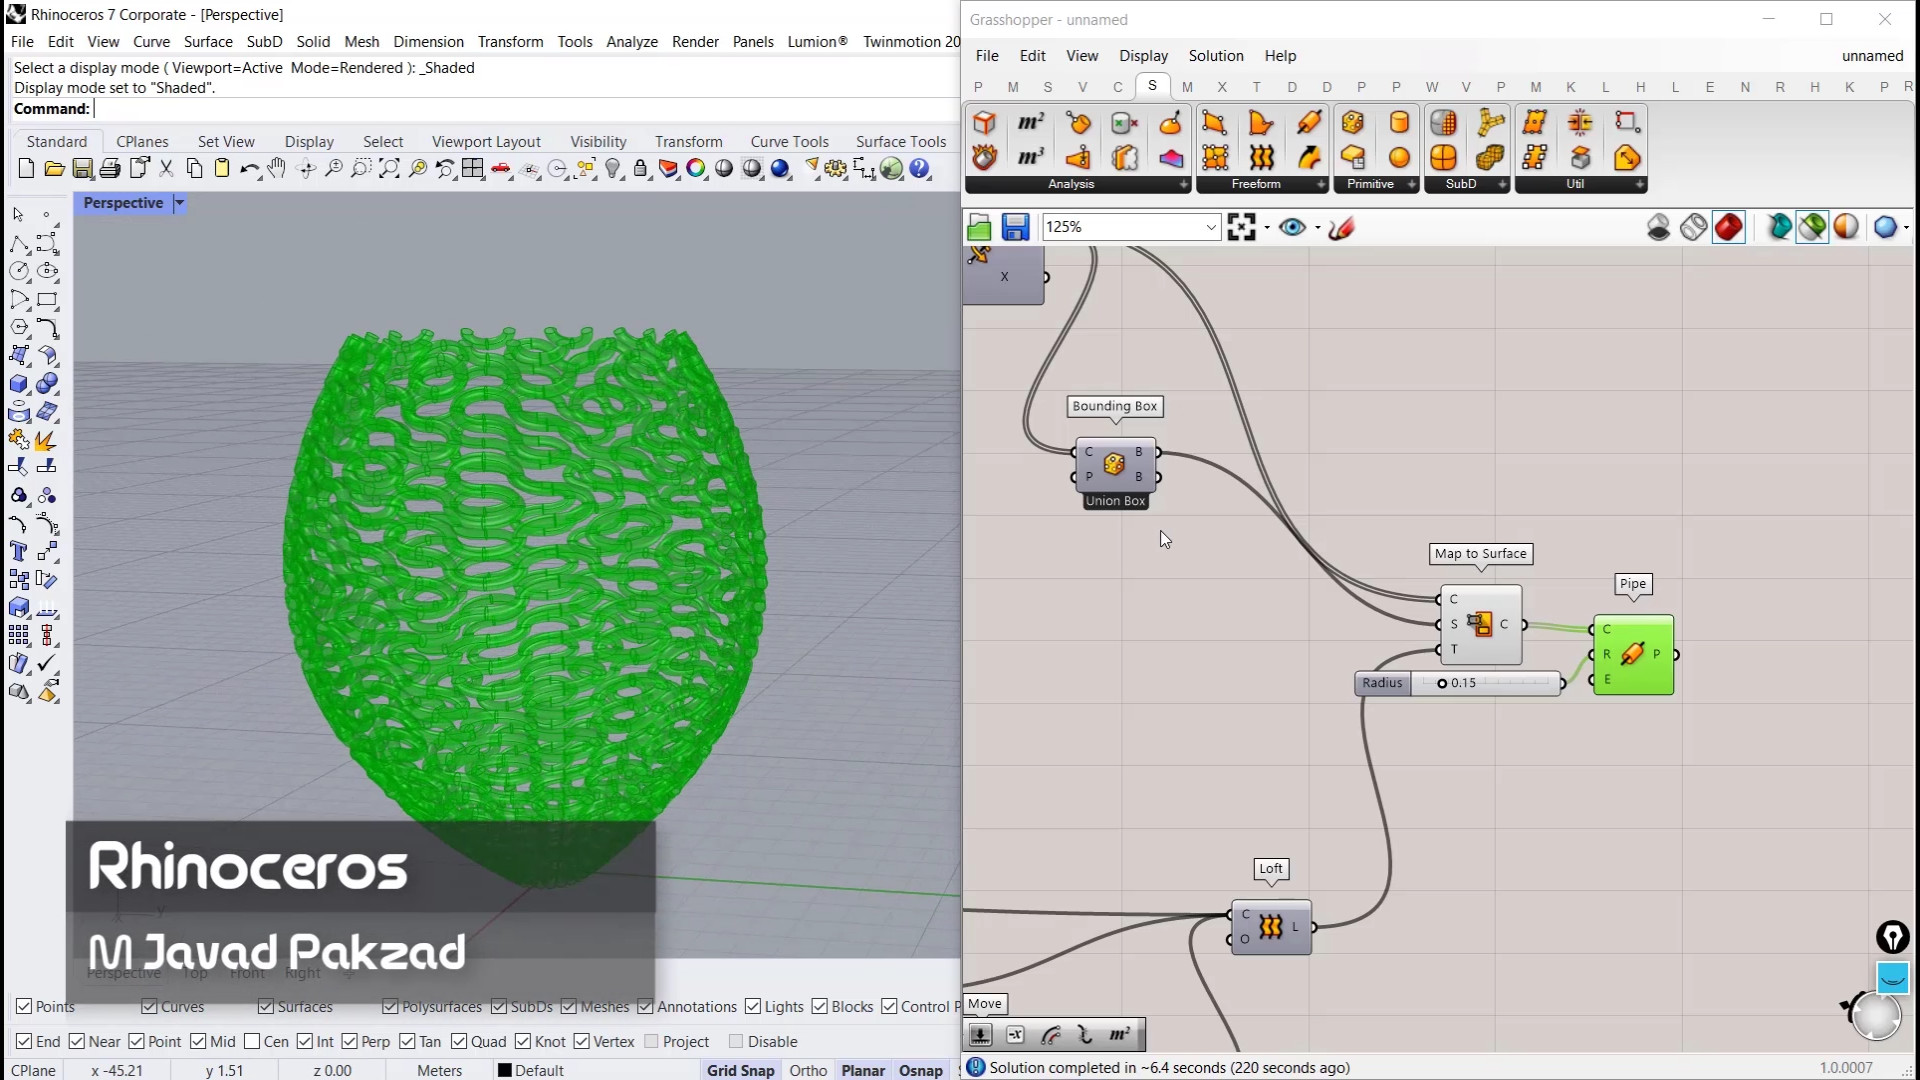Click the Osnap status bar button
The width and height of the screenshot is (1920, 1080).
[920, 1070]
